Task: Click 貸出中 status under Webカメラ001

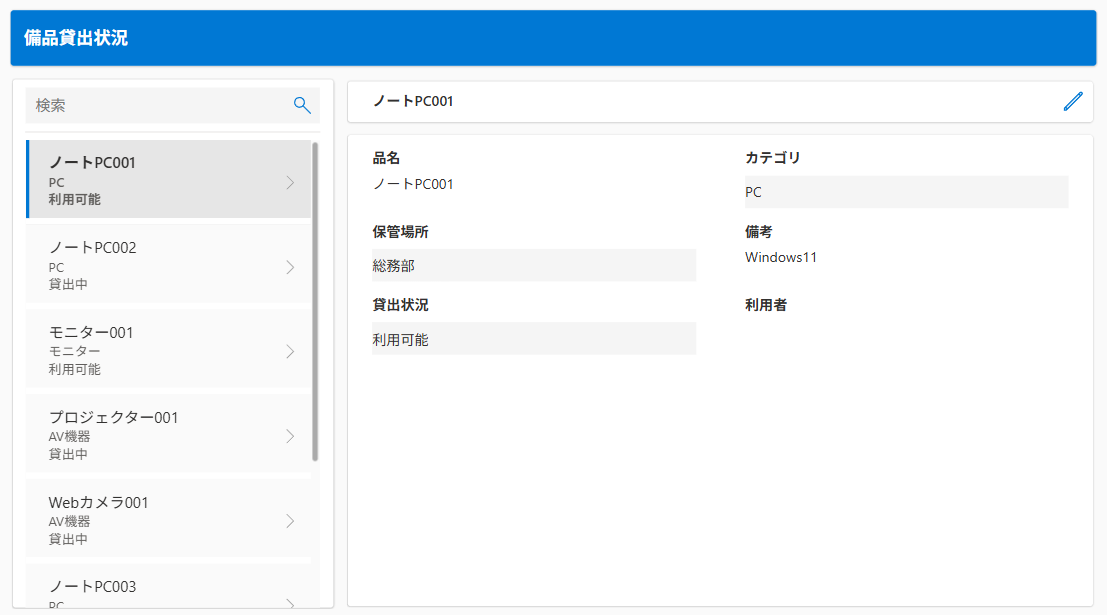Action: point(68,539)
